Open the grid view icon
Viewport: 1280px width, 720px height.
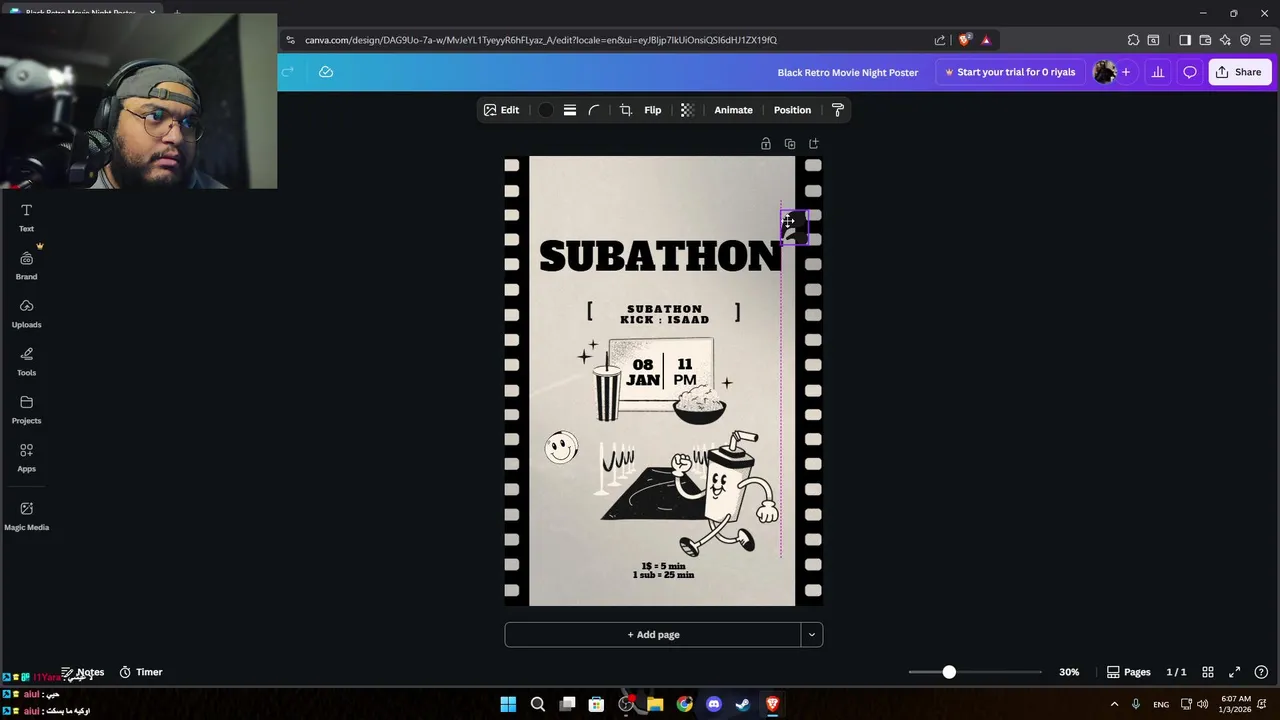click(1208, 672)
